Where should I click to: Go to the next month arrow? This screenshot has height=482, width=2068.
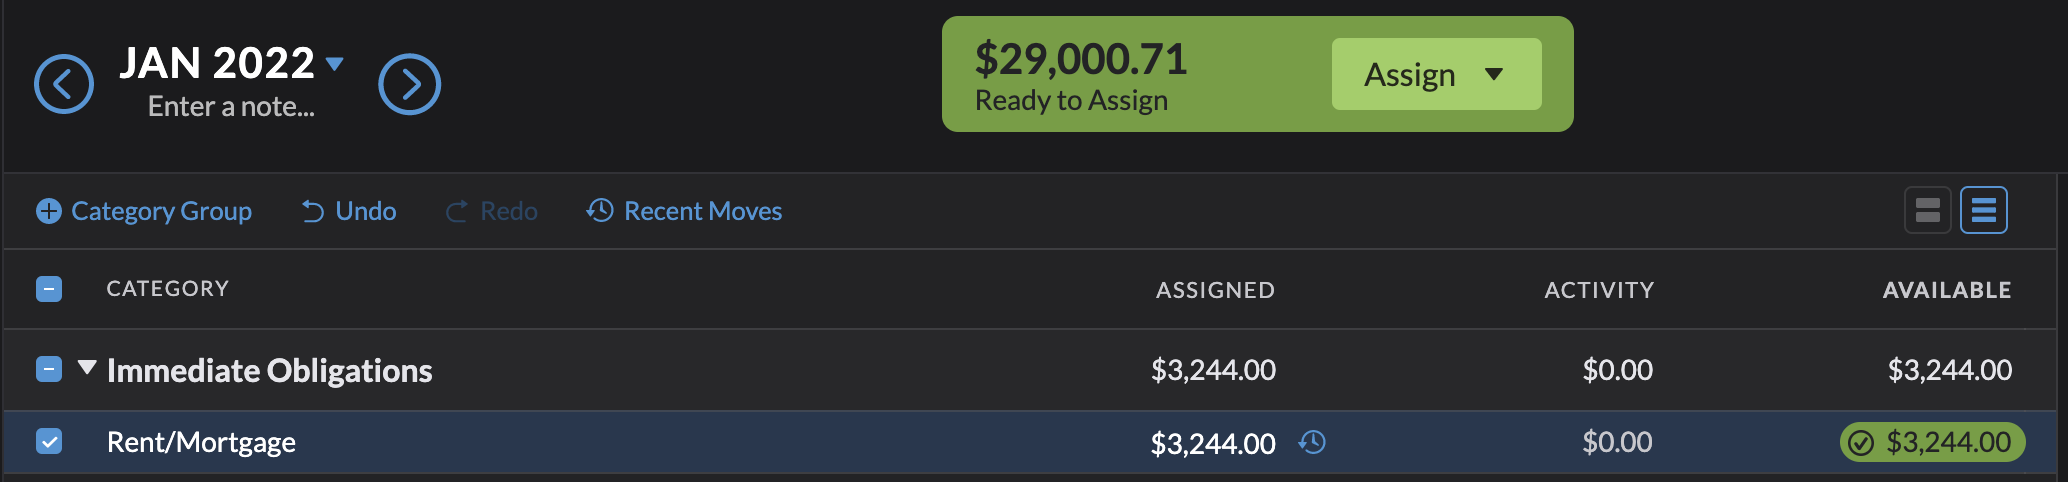click(x=409, y=84)
